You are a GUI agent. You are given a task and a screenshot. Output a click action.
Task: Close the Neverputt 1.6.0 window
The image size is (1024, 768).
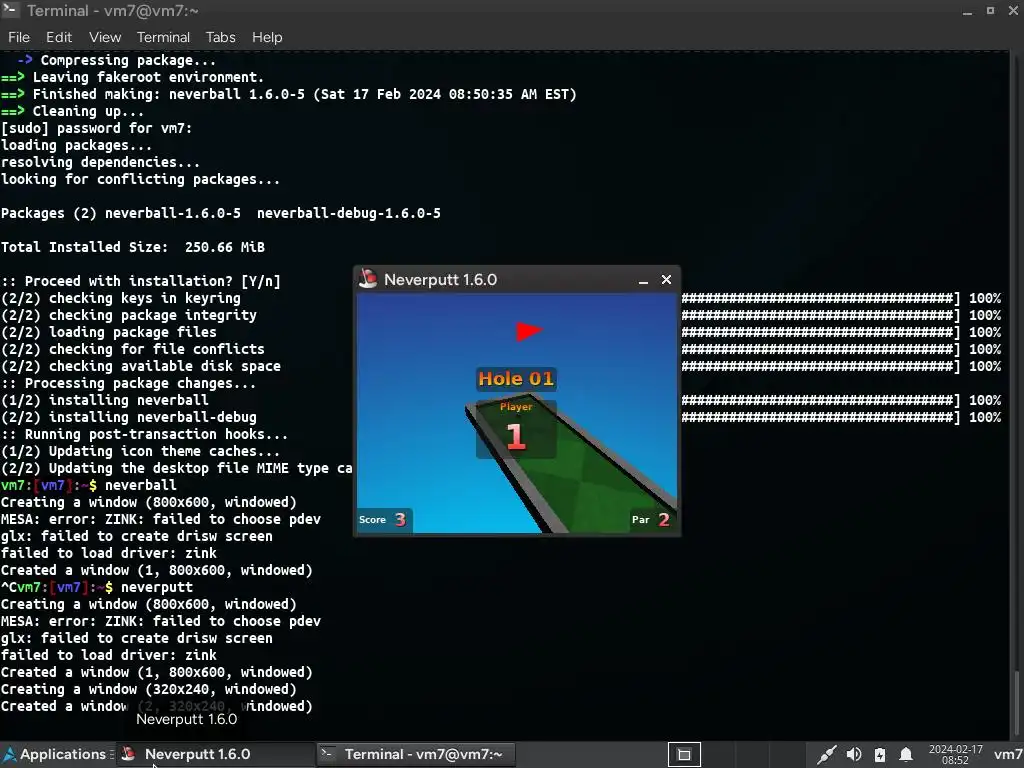point(666,280)
